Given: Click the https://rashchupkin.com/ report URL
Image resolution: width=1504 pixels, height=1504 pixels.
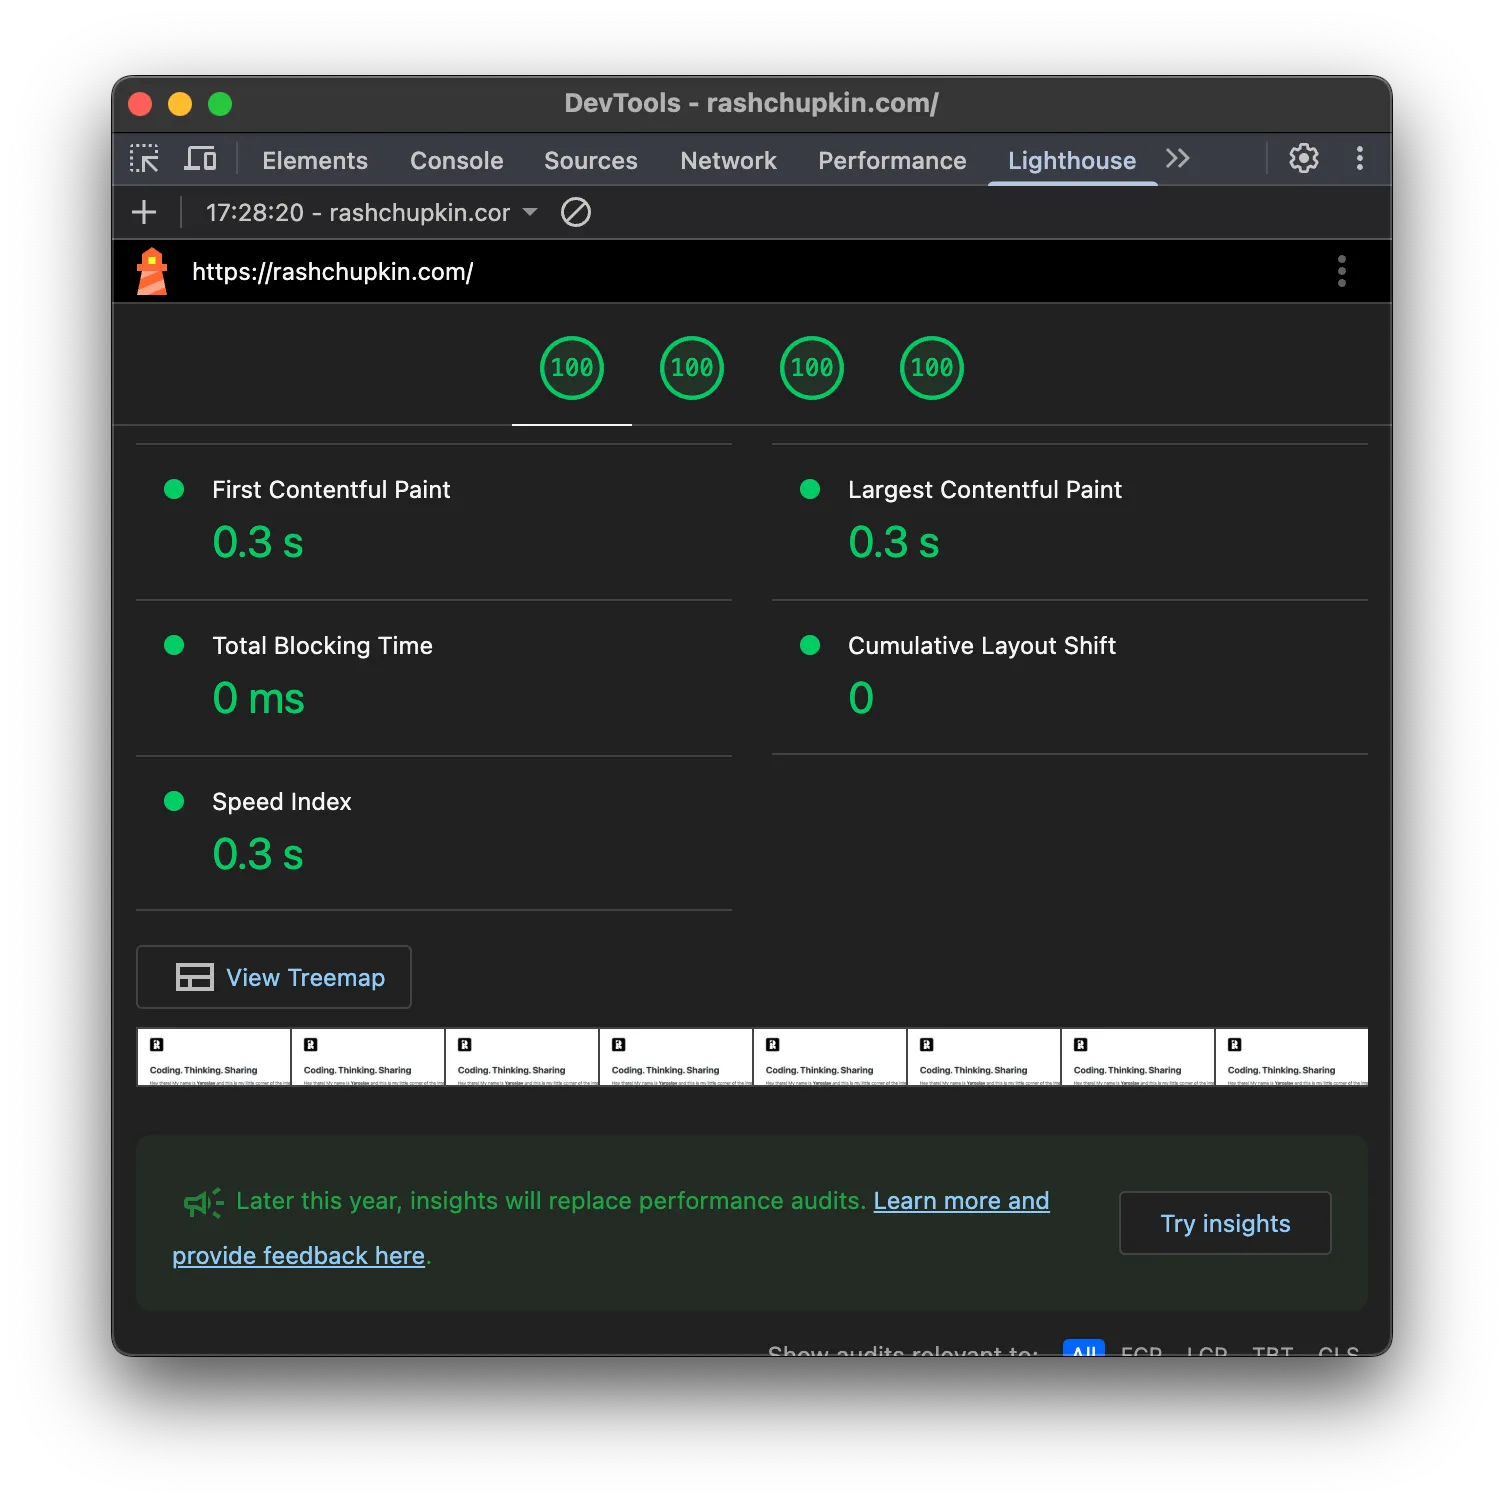Looking at the screenshot, I should point(332,271).
